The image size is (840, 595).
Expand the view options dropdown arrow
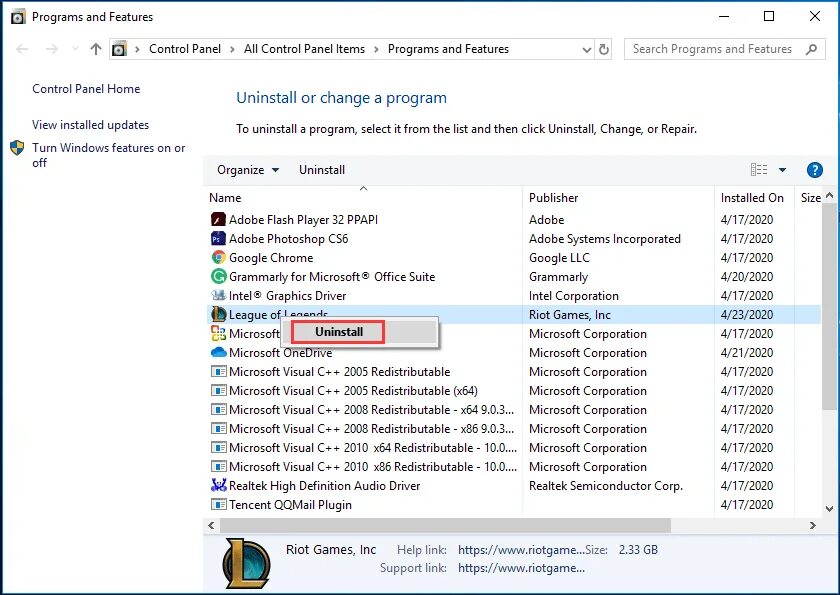click(782, 170)
